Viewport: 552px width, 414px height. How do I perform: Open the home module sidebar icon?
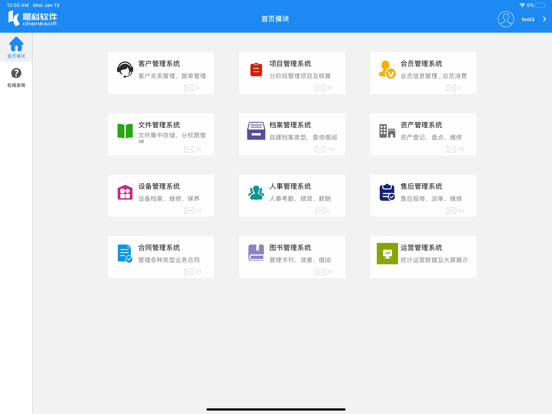(x=16, y=44)
